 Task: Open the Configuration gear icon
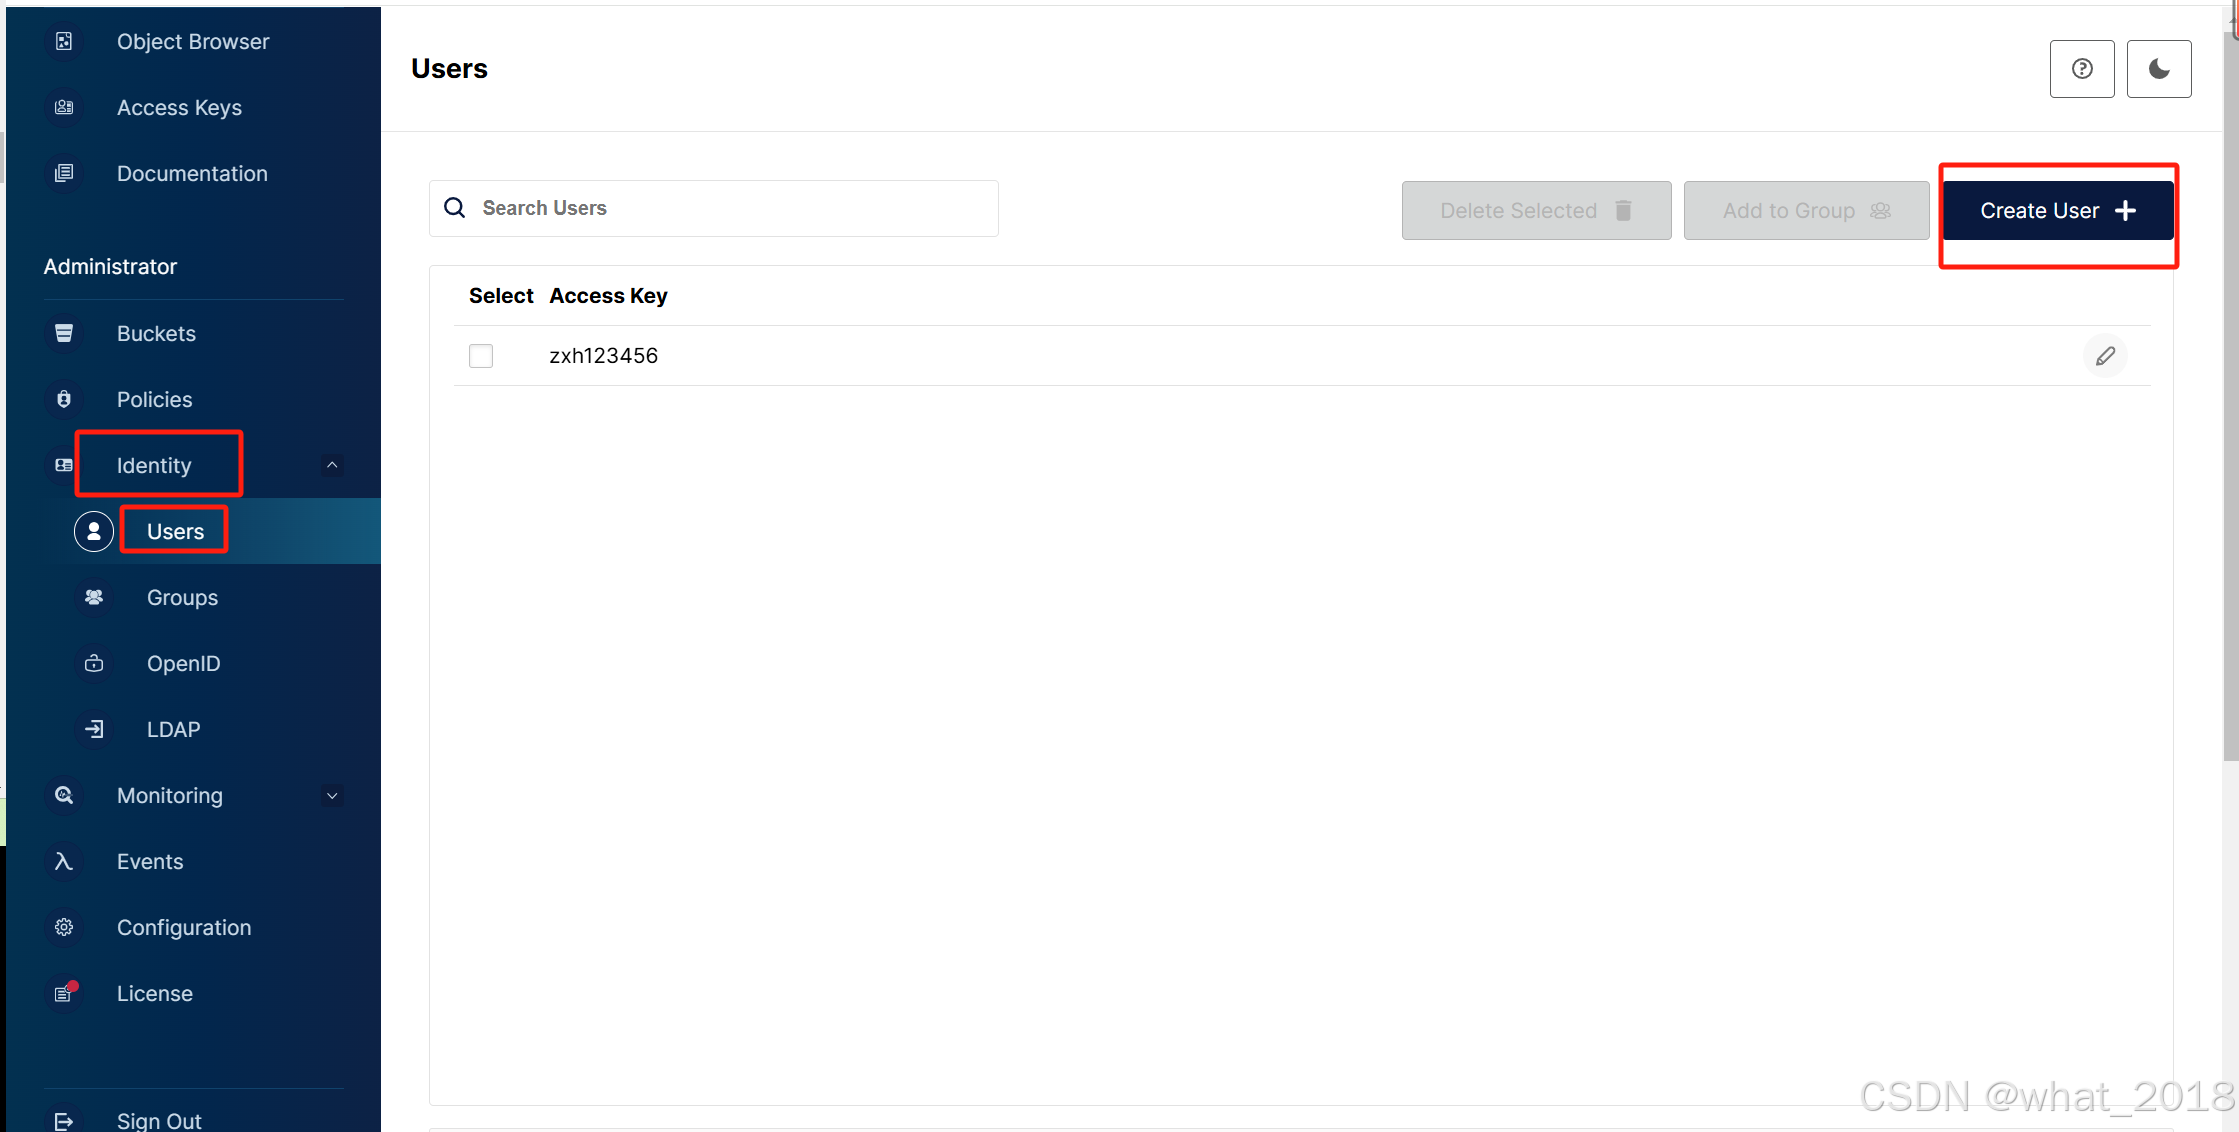[64, 927]
